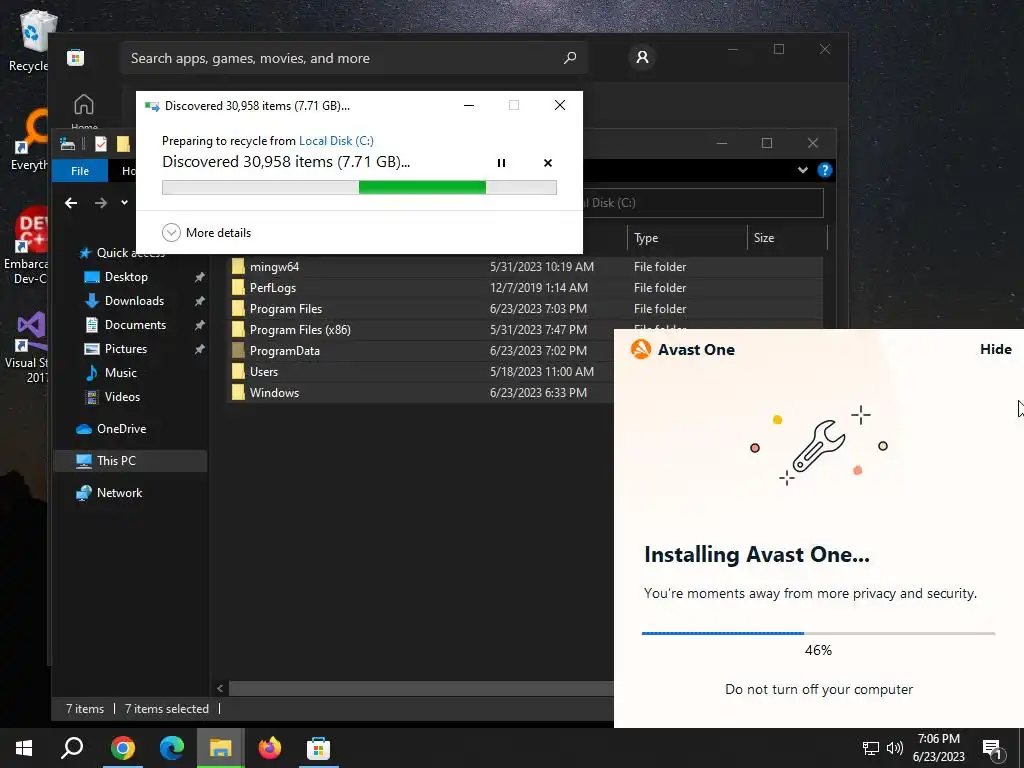Open Documents in the navigation pane
The height and width of the screenshot is (768, 1024).
point(135,325)
